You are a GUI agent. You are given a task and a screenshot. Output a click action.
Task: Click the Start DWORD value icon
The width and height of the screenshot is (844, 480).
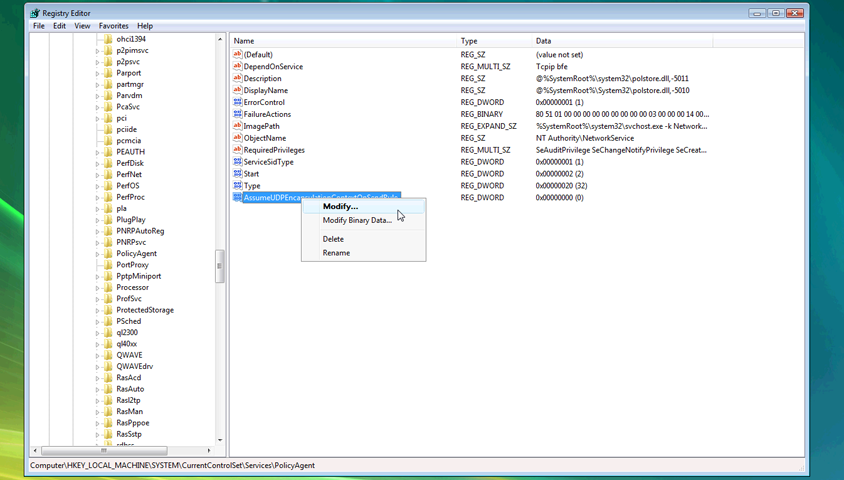click(238, 174)
